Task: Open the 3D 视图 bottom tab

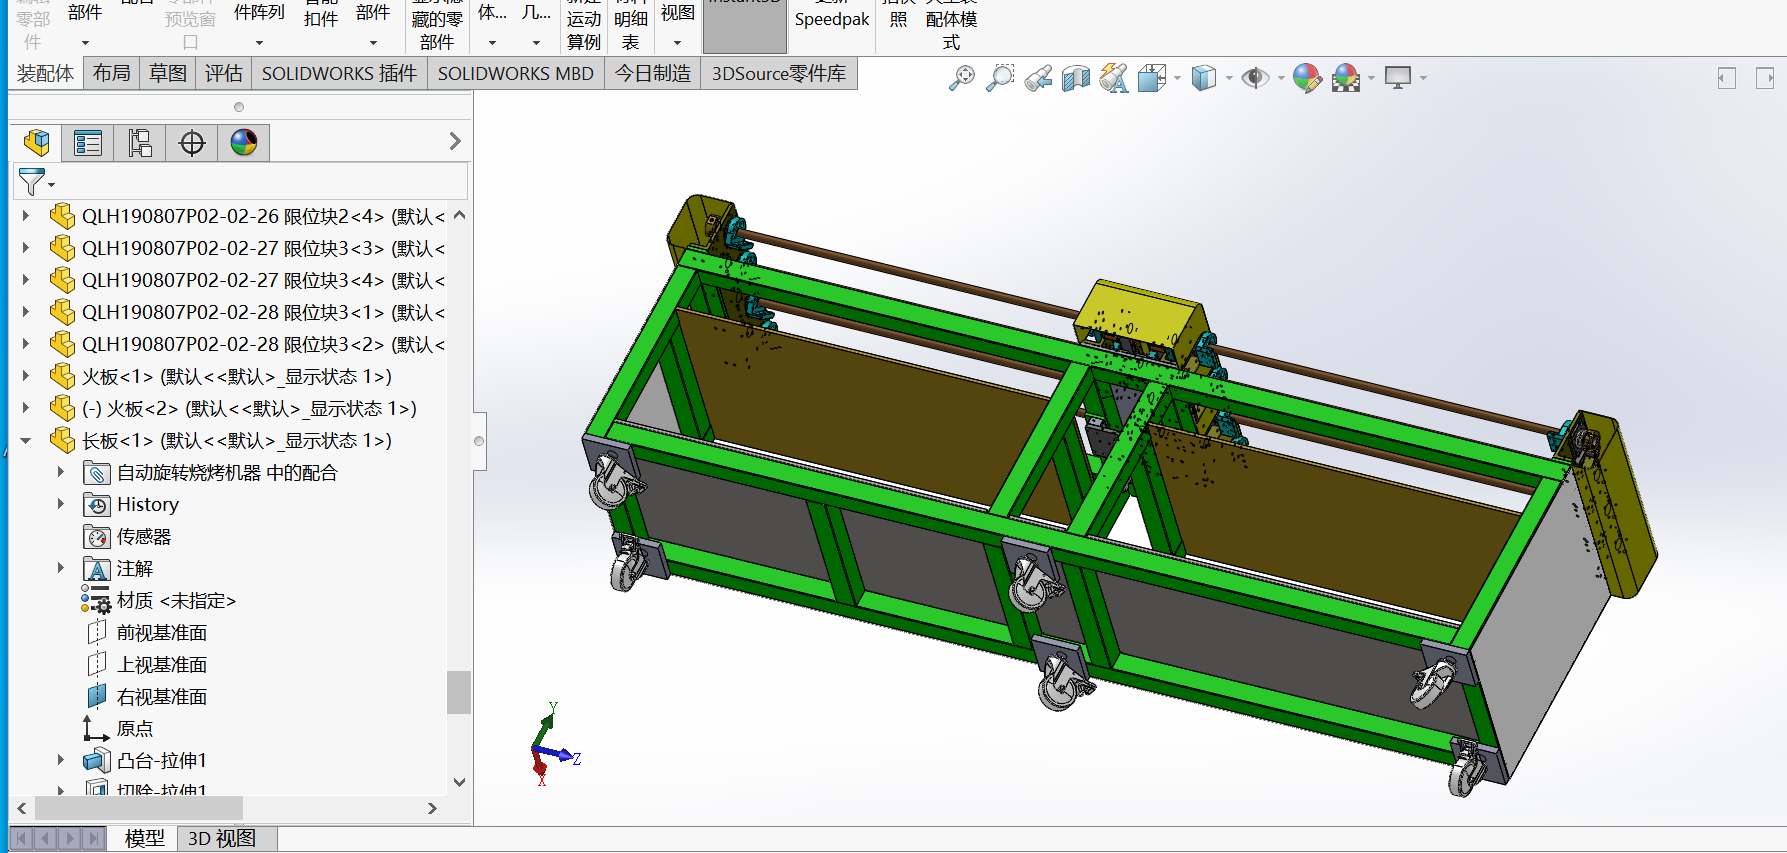Action: coord(222,838)
